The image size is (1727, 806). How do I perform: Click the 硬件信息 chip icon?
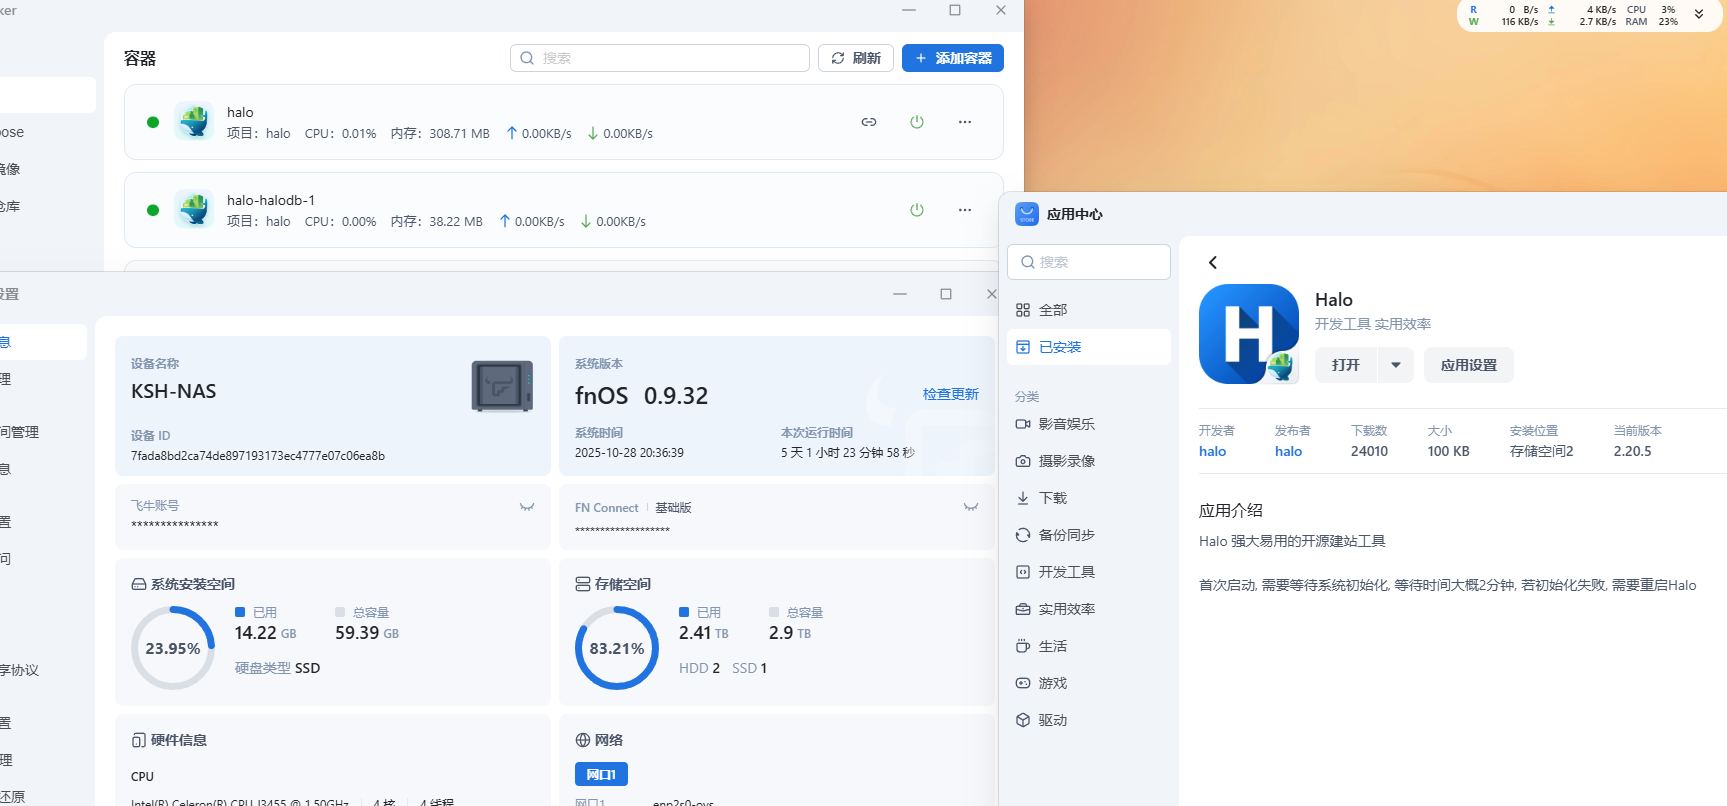click(x=139, y=740)
